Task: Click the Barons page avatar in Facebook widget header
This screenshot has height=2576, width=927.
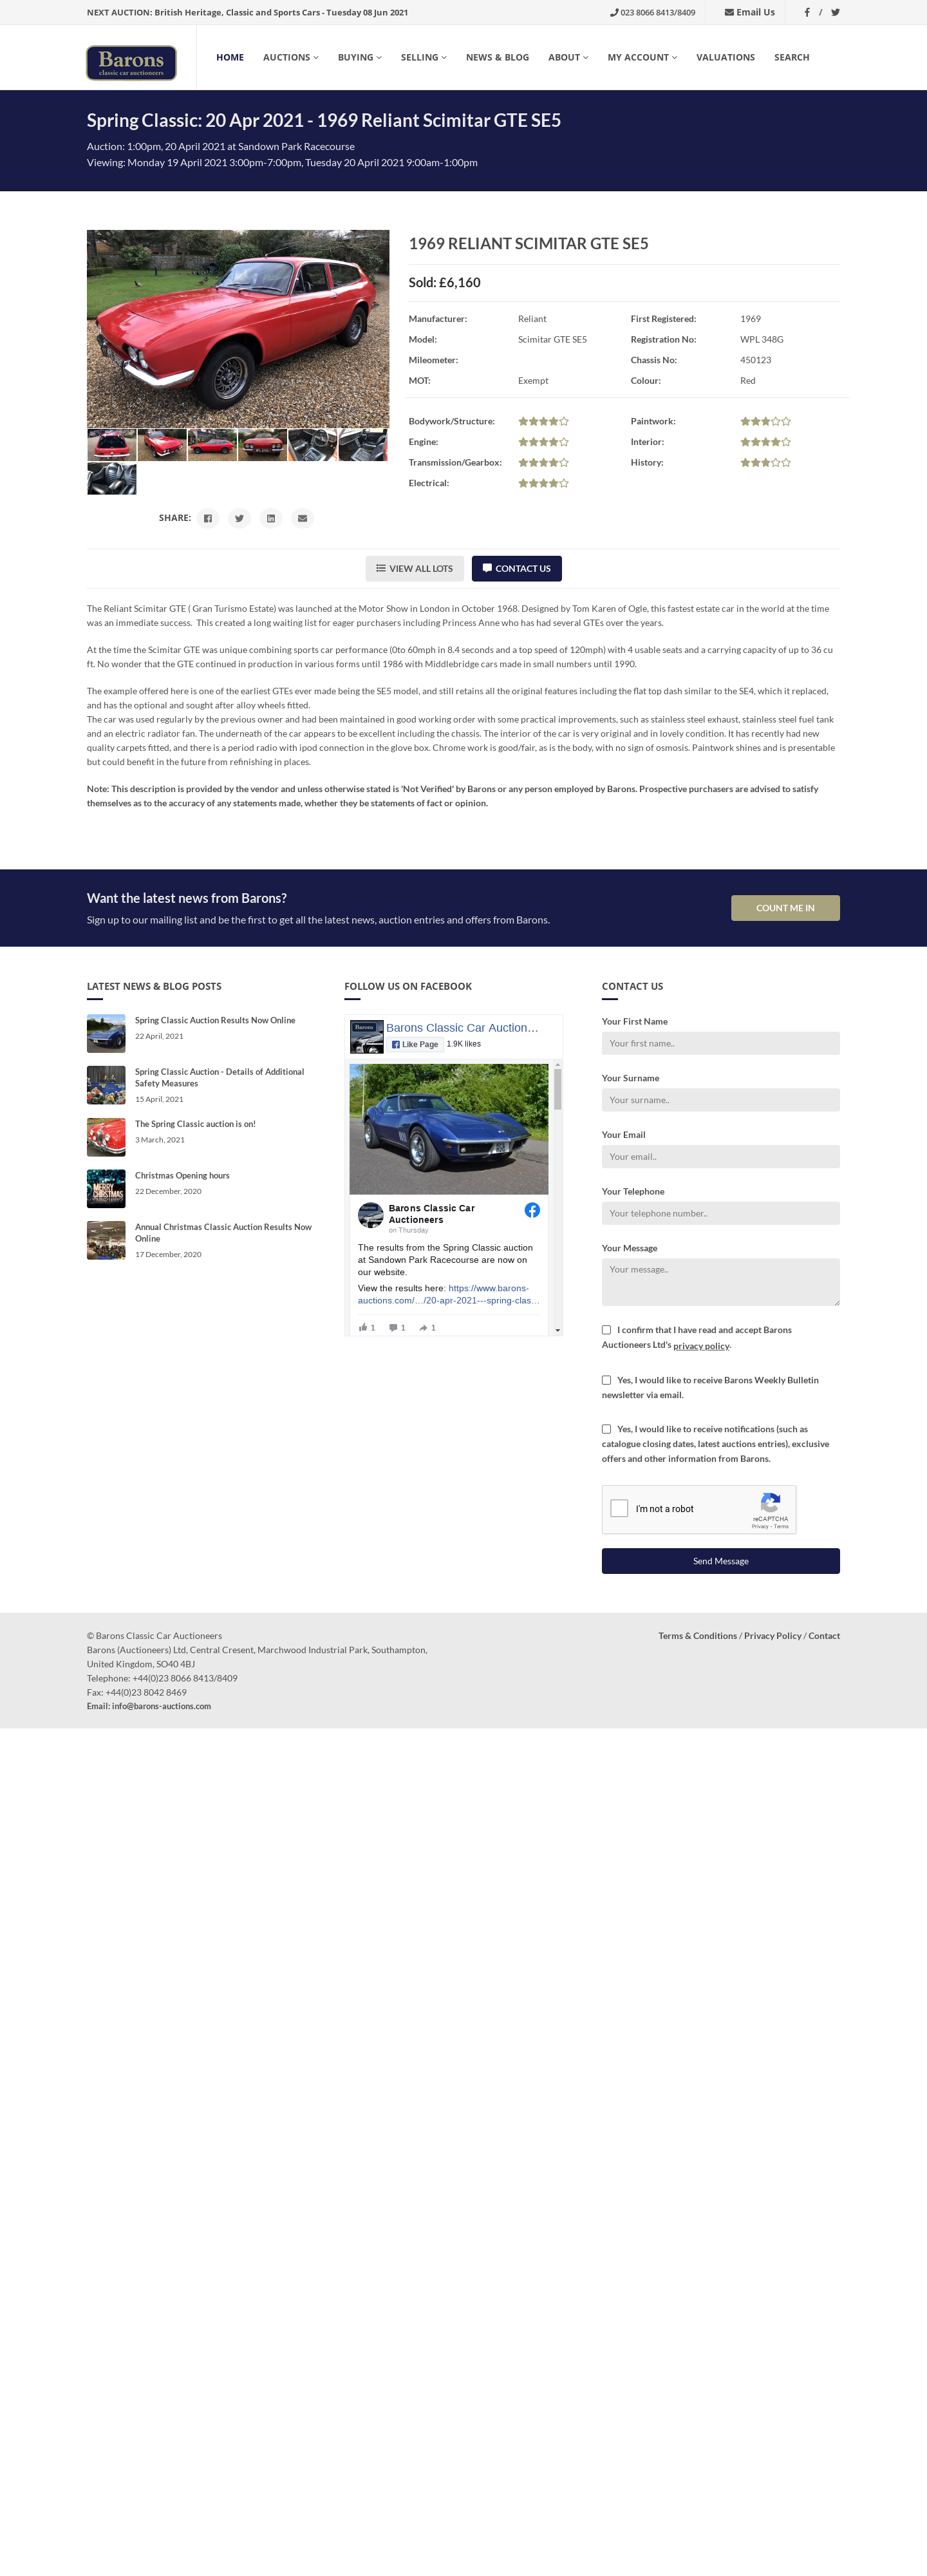Action: point(366,1037)
